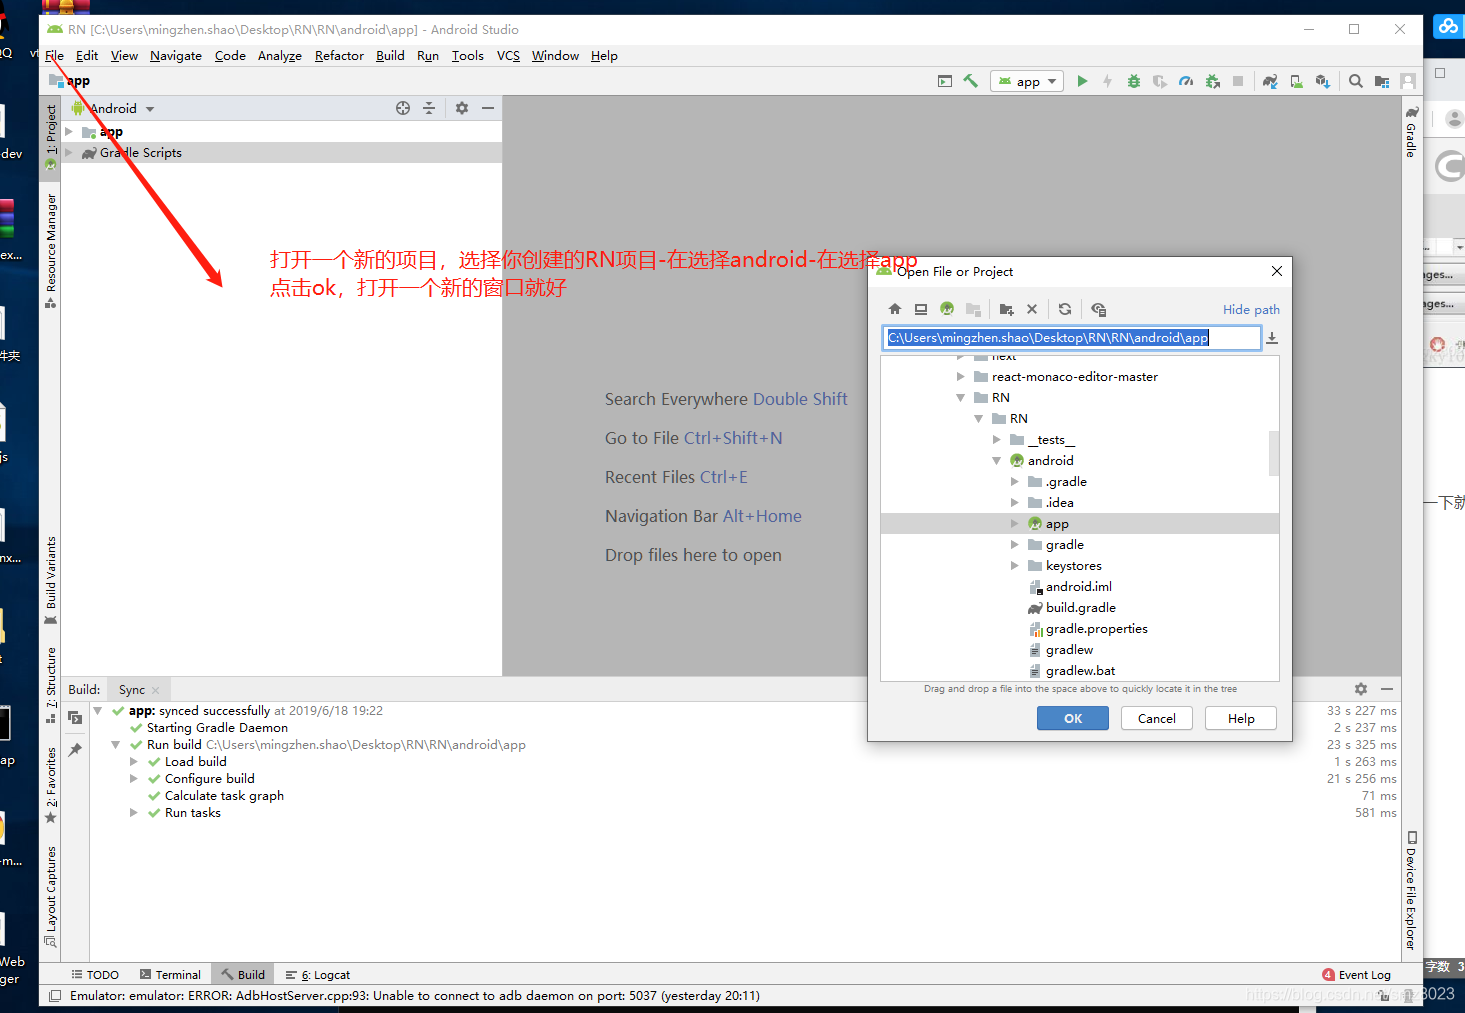This screenshot has width=1465, height=1013.
Task: Expand react-monaco-editor-master folder
Action: [960, 377]
